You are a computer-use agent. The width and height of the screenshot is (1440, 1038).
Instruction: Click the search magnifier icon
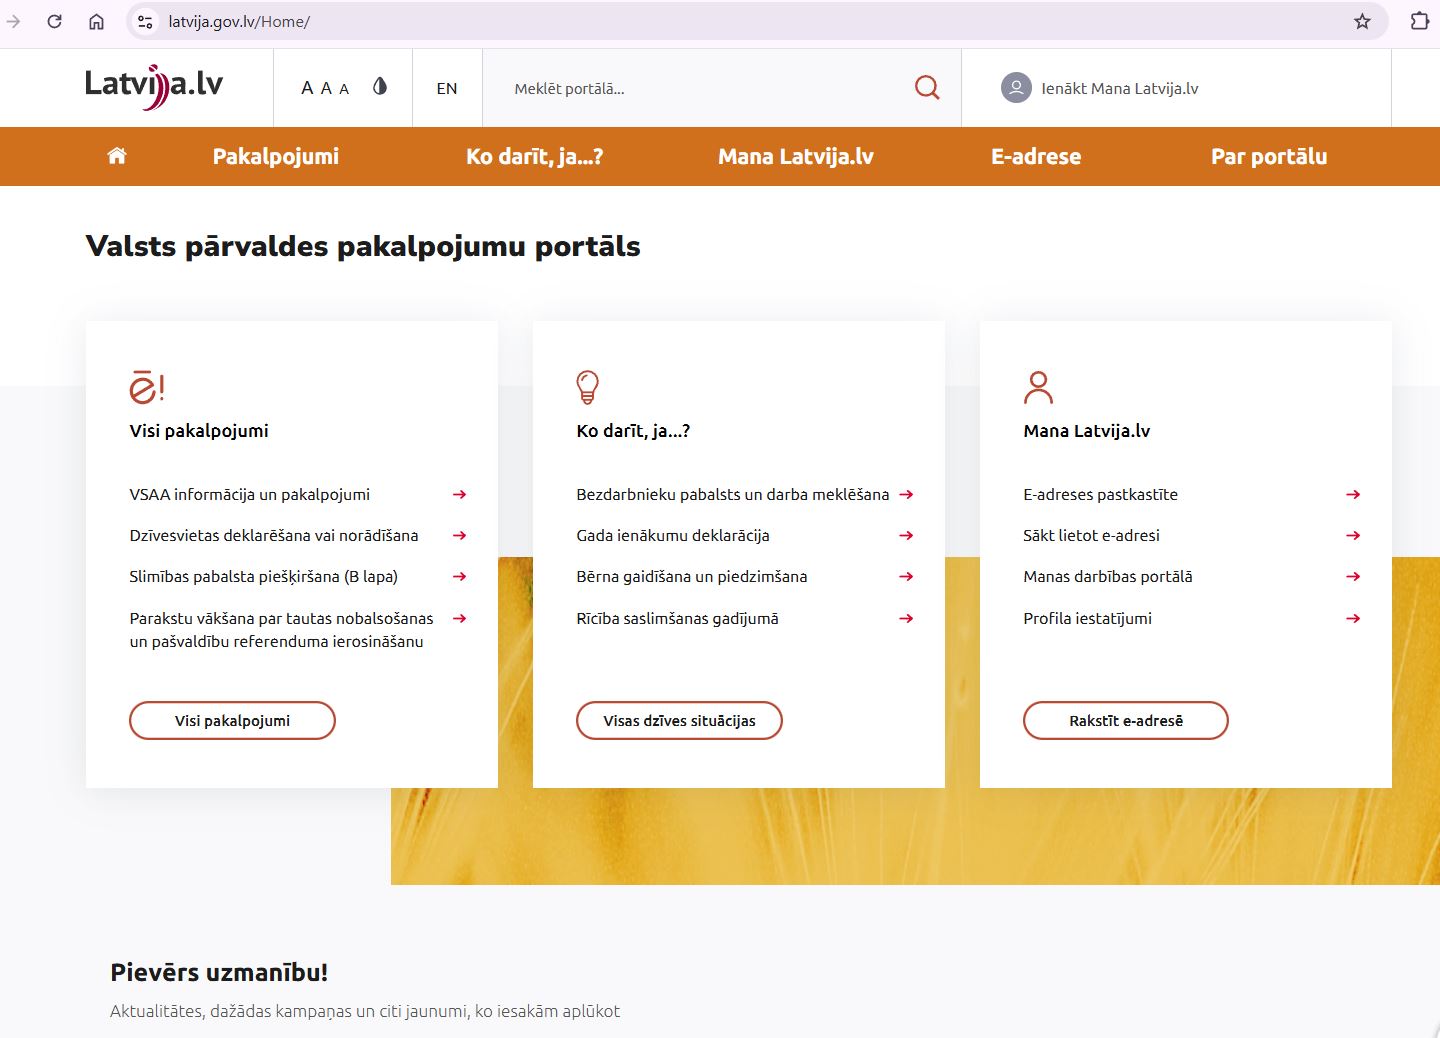[927, 88]
